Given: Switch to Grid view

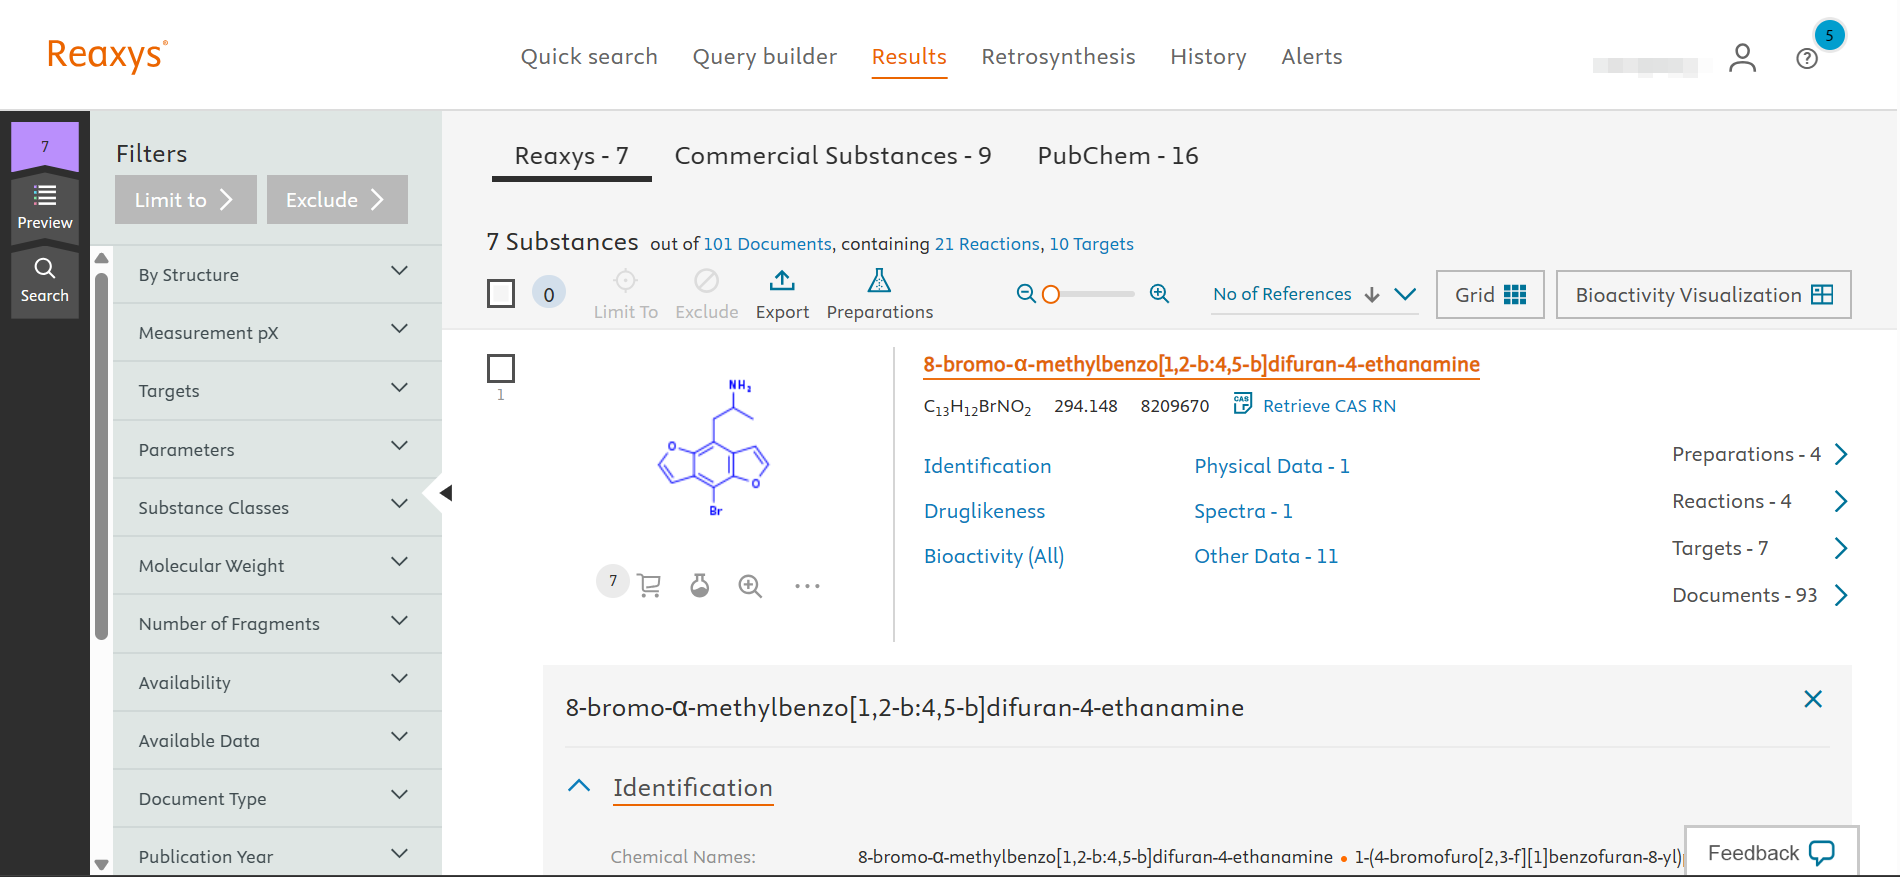Looking at the screenshot, I should tap(1490, 294).
